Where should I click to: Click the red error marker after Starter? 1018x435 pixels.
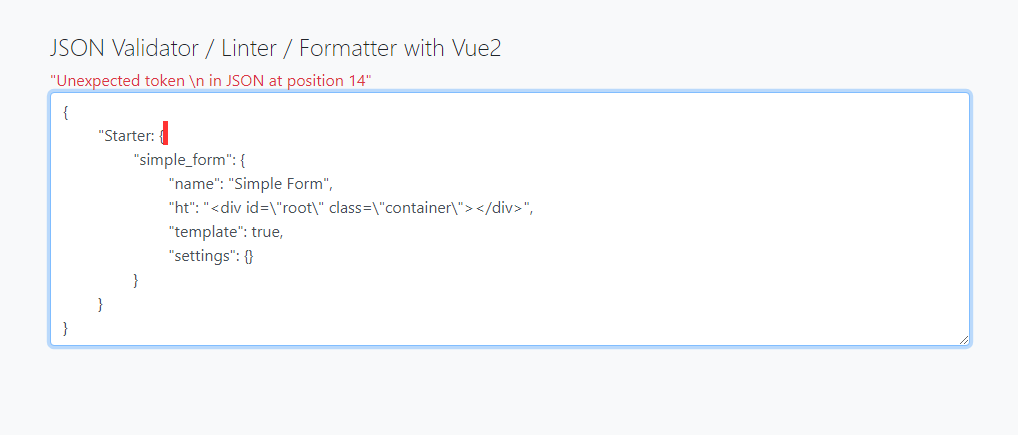165,135
